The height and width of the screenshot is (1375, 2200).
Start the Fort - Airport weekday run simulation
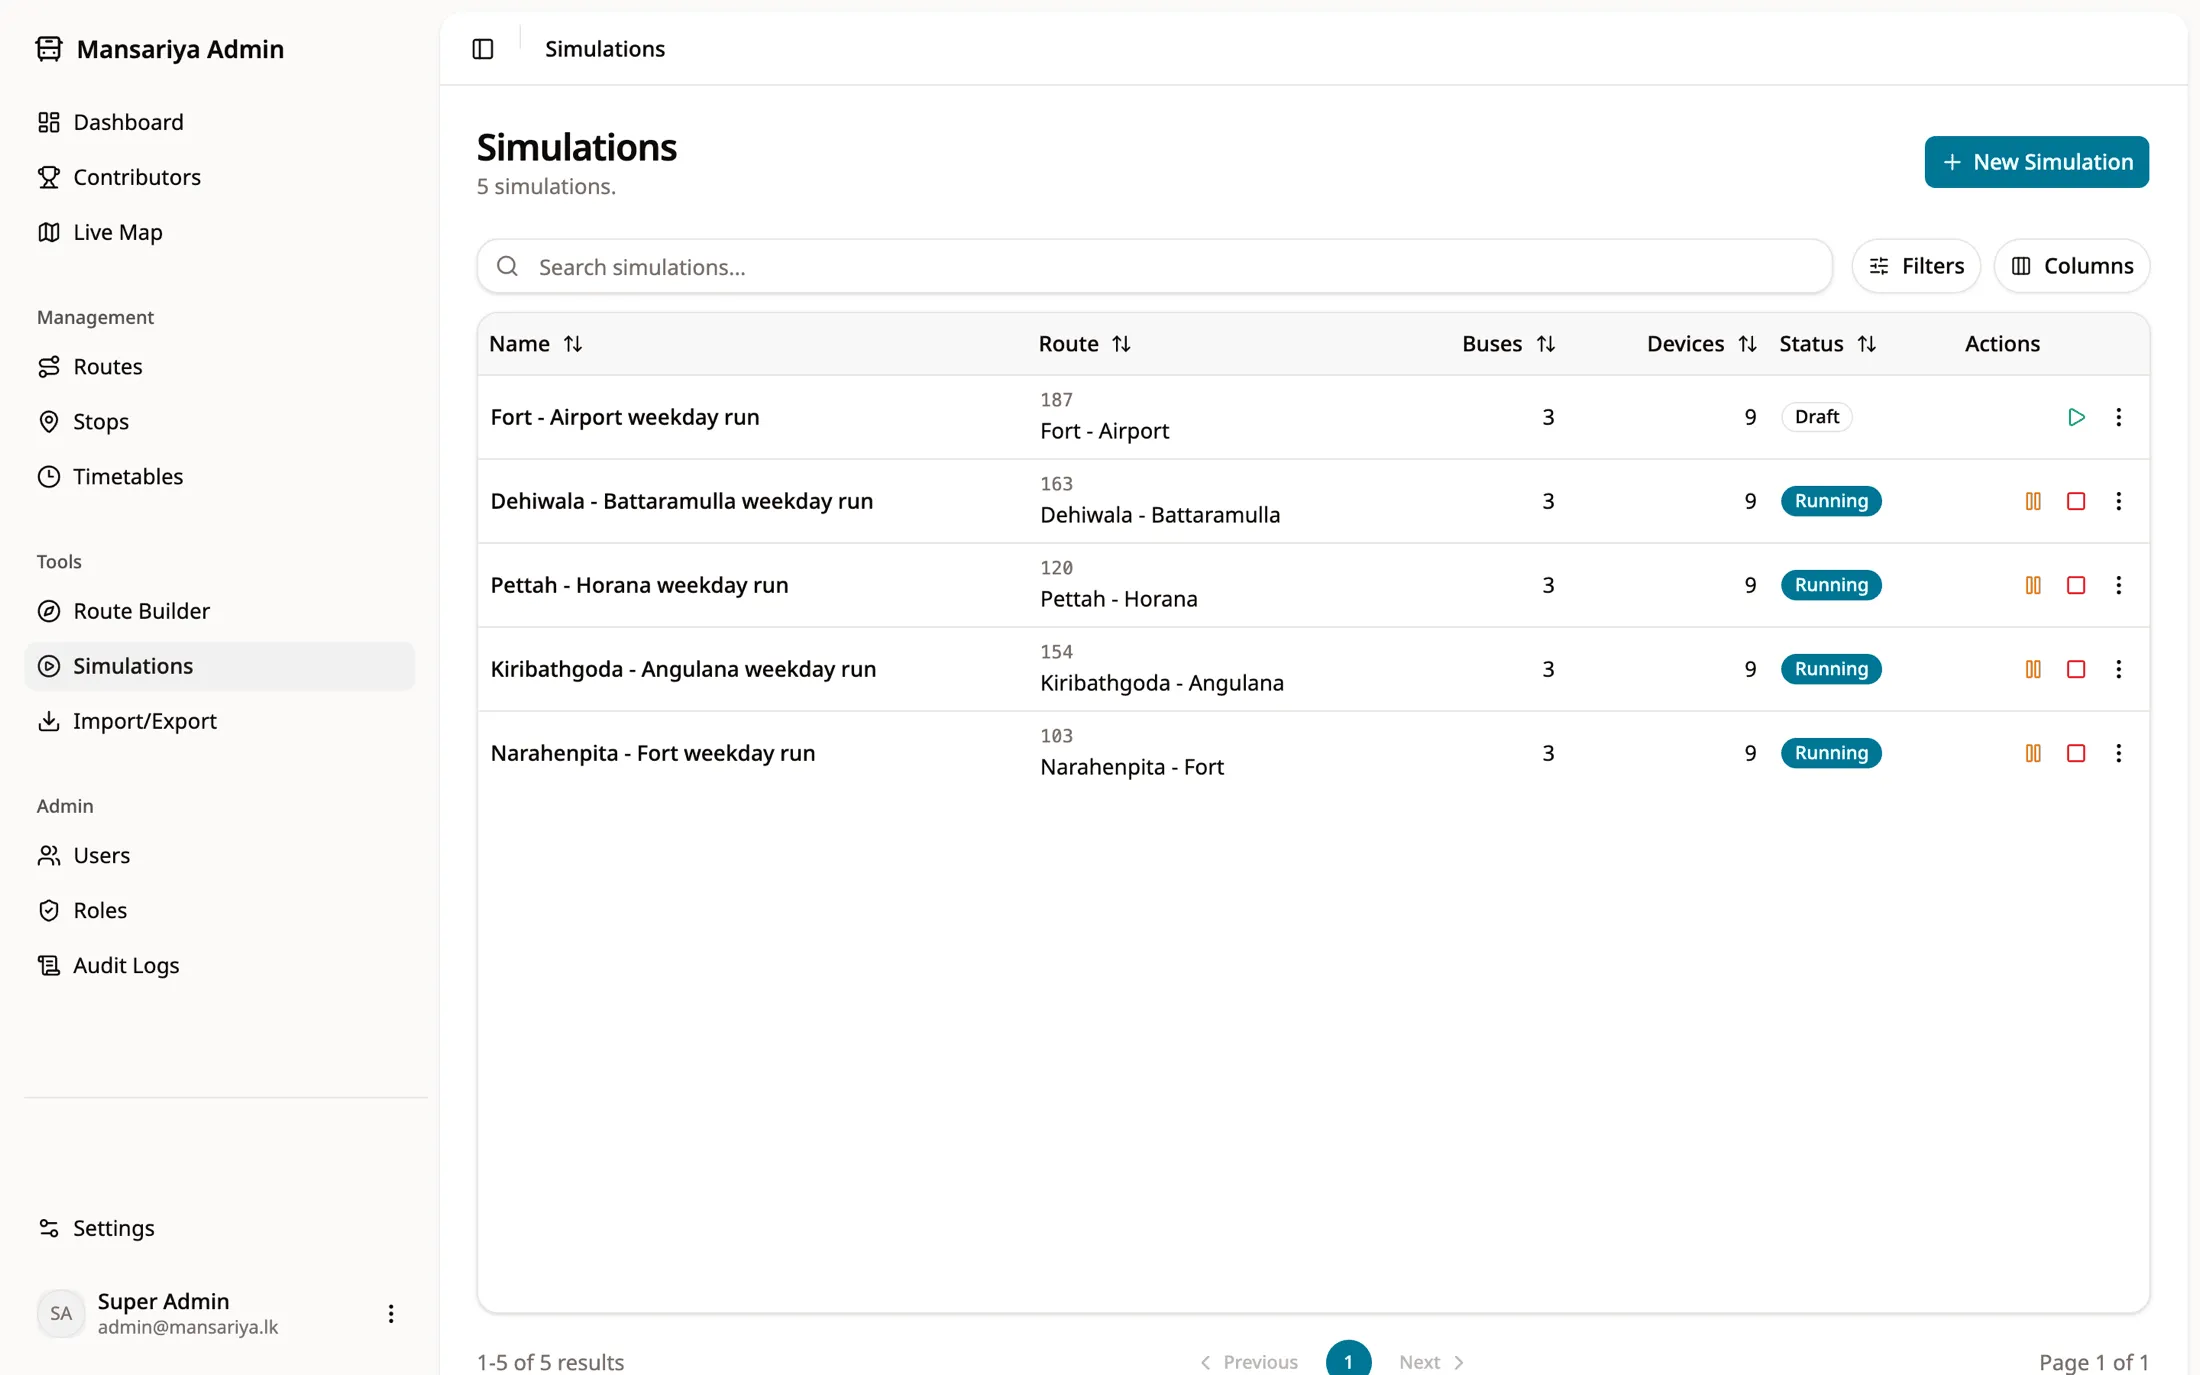2076,417
